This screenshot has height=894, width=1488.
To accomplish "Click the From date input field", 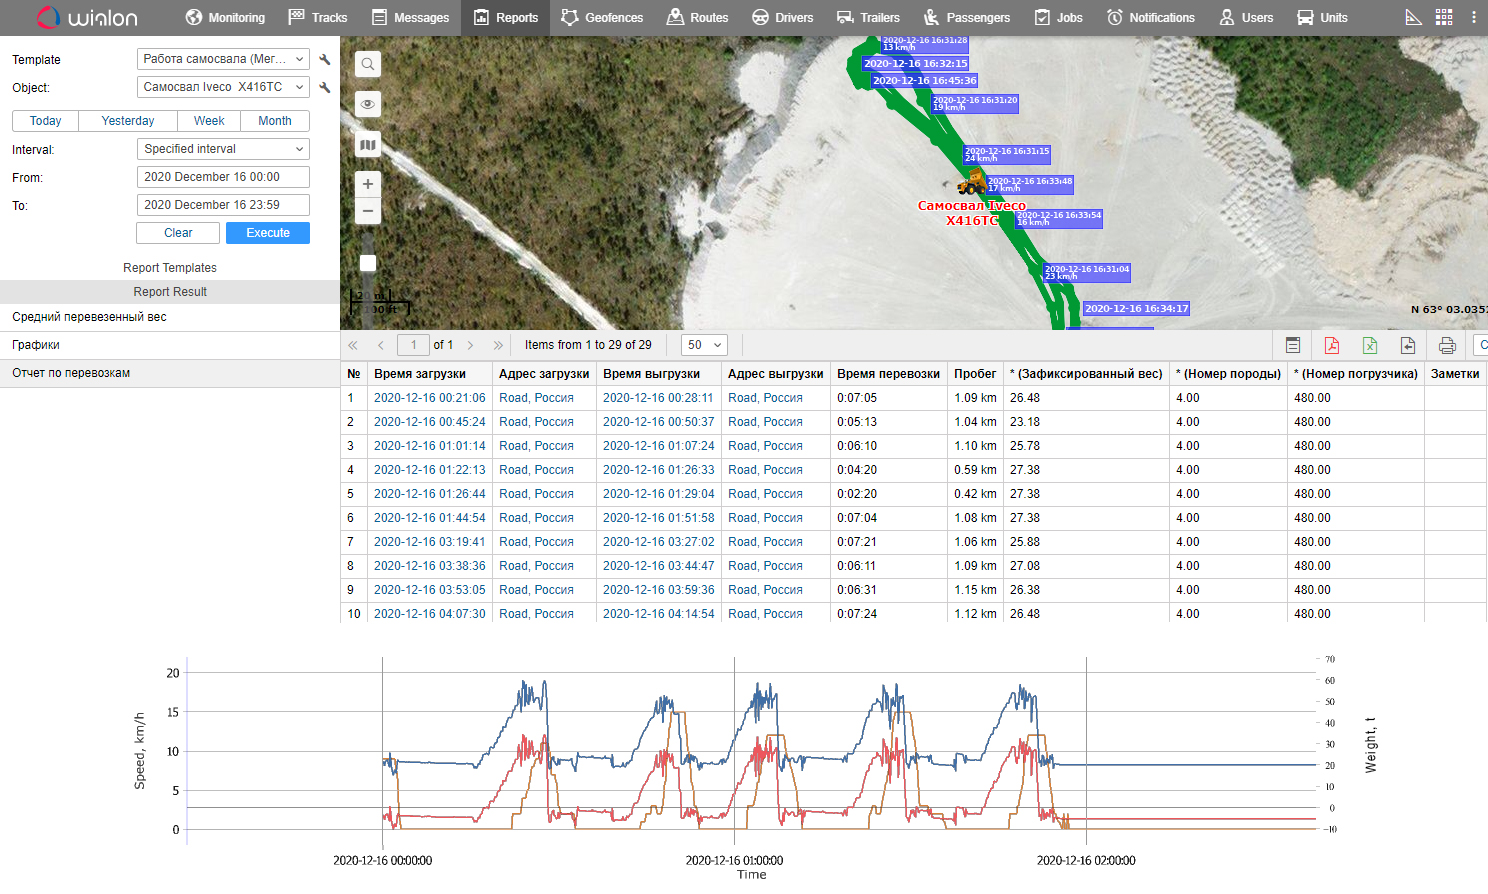I will pyautogui.click(x=223, y=177).
